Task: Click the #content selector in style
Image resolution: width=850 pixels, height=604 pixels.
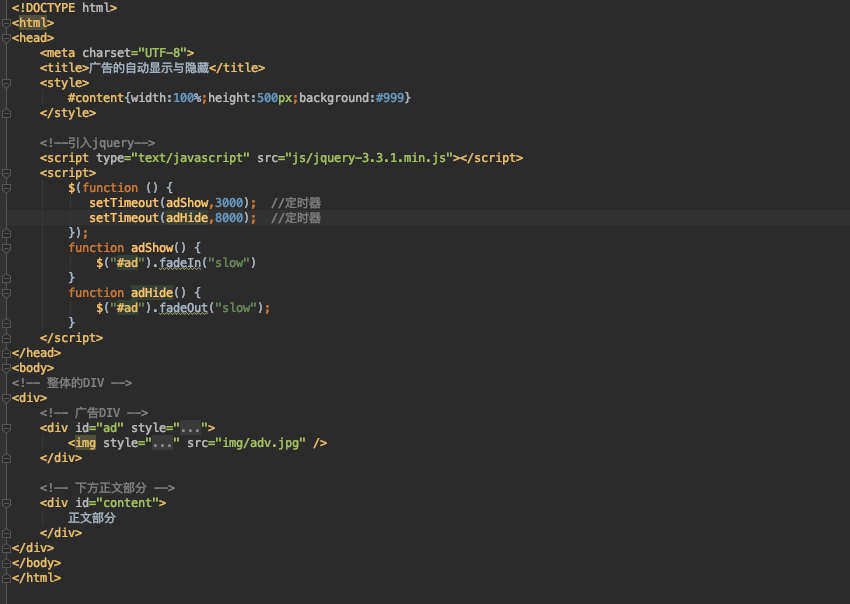Action: coord(96,98)
